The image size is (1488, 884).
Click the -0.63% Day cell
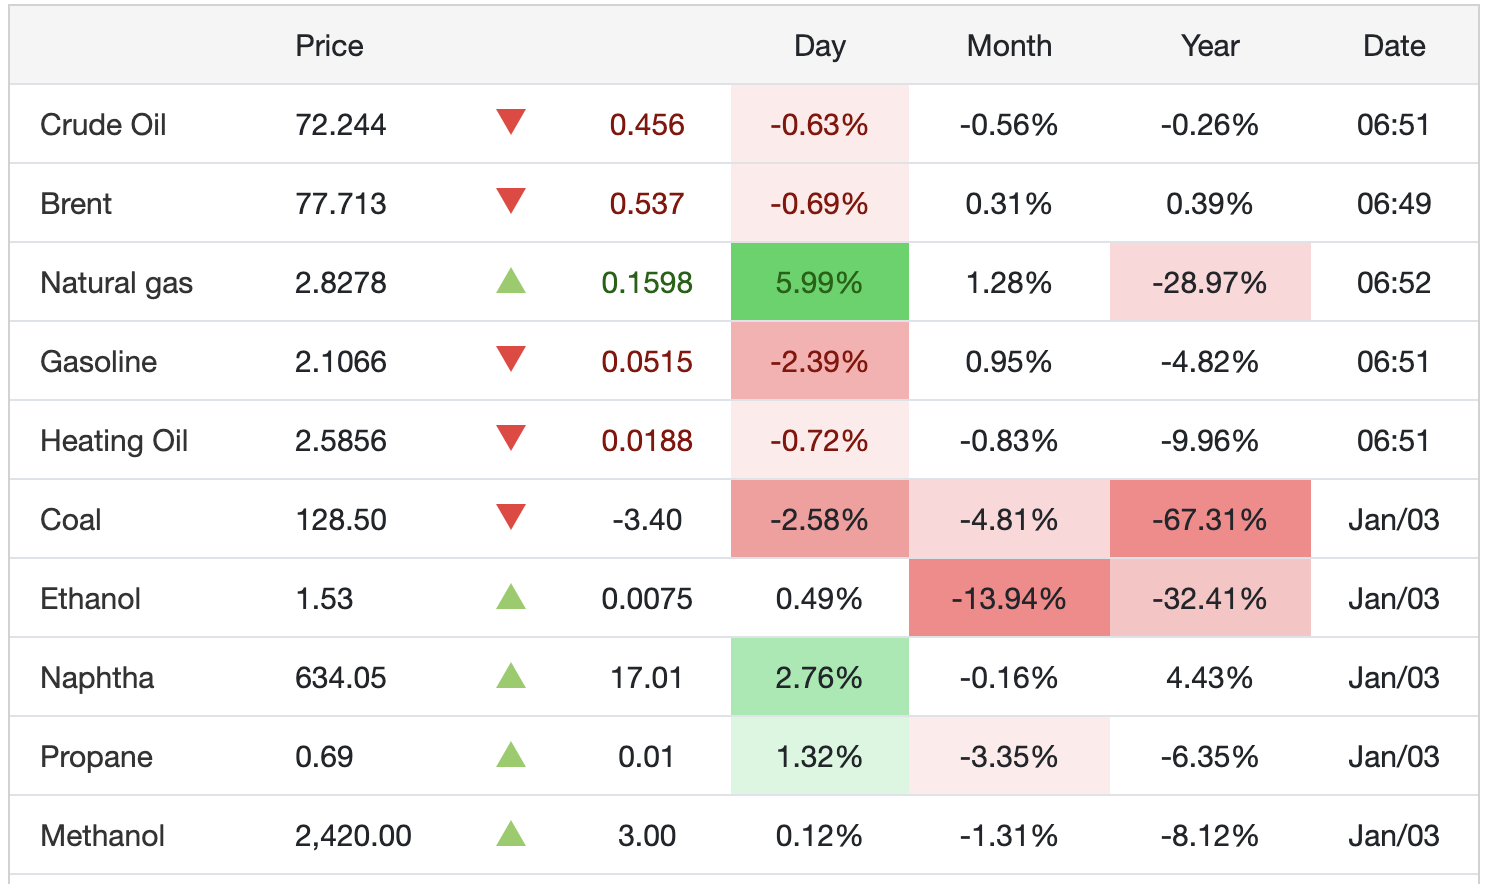[820, 125]
